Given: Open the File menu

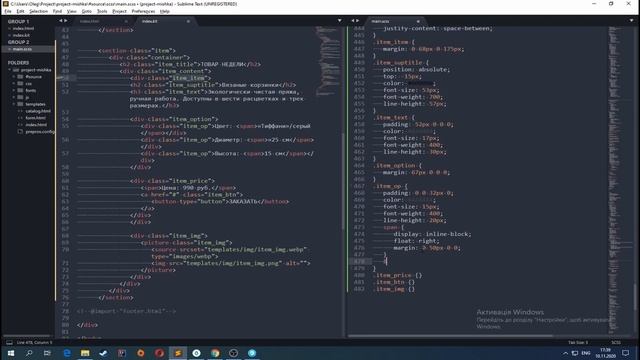Looking at the screenshot, I should (x=8, y=11).
